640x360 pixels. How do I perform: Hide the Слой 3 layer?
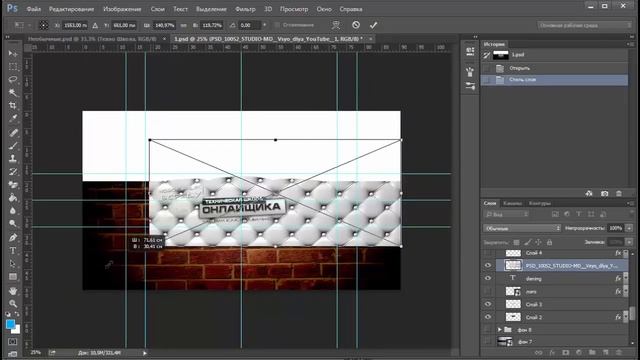(488, 304)
